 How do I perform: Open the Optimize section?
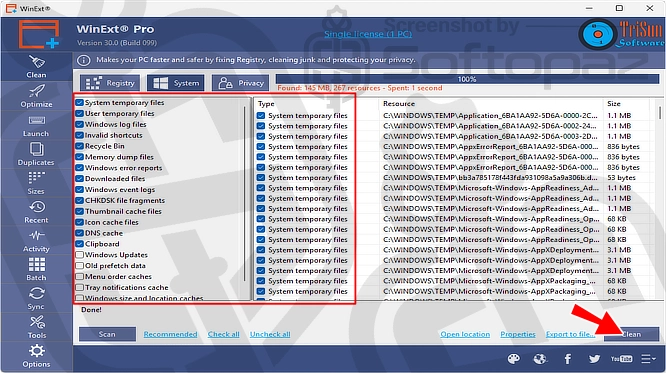click(x=36, y=96)
